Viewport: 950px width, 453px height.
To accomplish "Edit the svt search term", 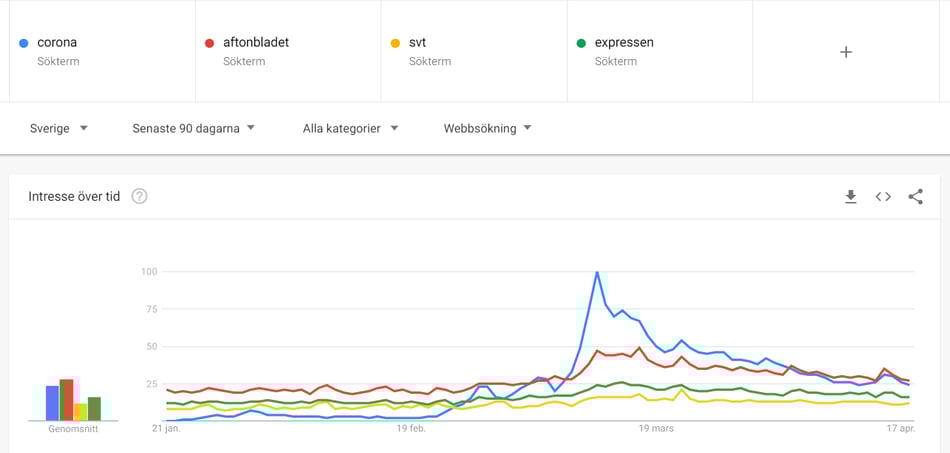I will tap(418, 43).
